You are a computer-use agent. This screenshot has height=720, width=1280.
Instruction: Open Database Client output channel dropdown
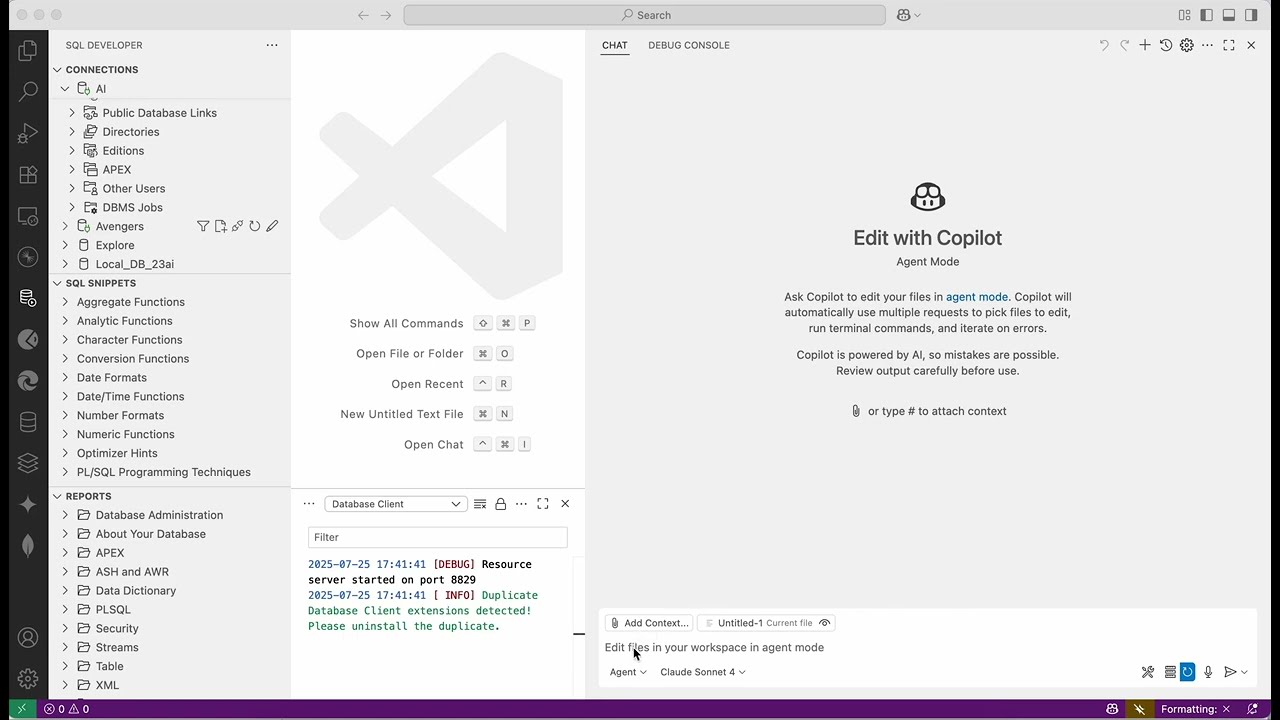coord(395,504)
